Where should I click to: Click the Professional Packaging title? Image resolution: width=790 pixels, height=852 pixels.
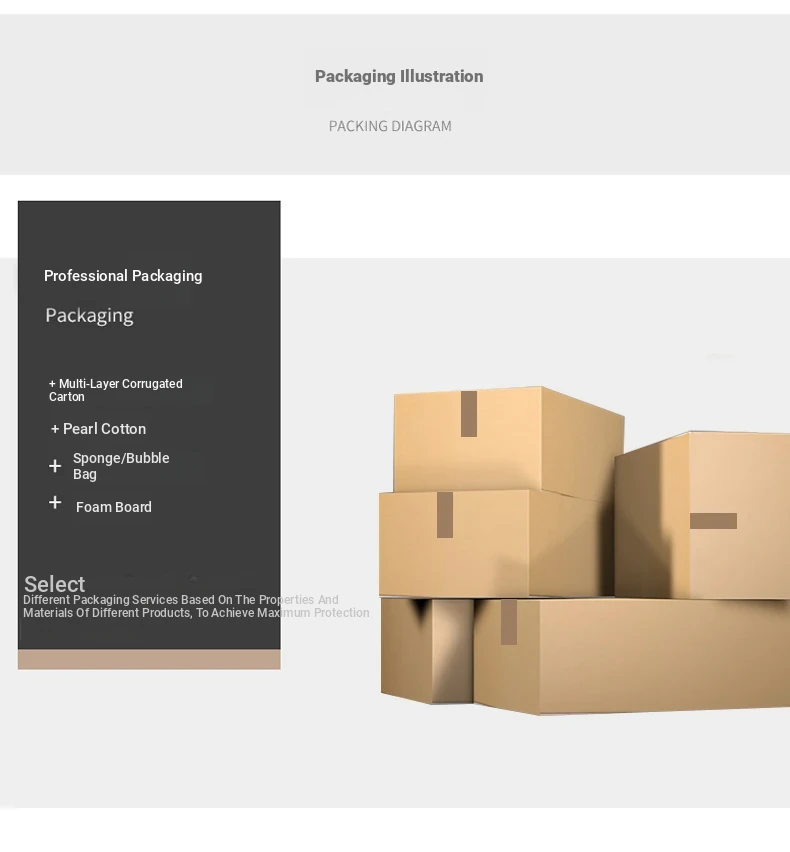click(123, 276)
